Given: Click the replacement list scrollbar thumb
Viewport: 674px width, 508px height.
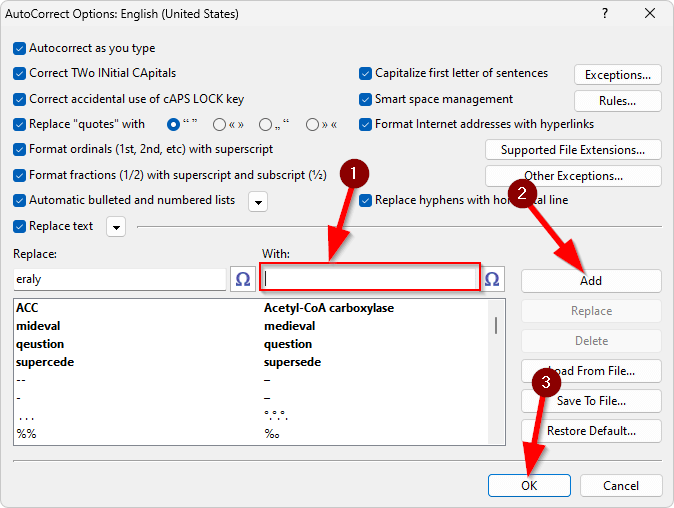Looking at the screenshot, I should point(496,325).
